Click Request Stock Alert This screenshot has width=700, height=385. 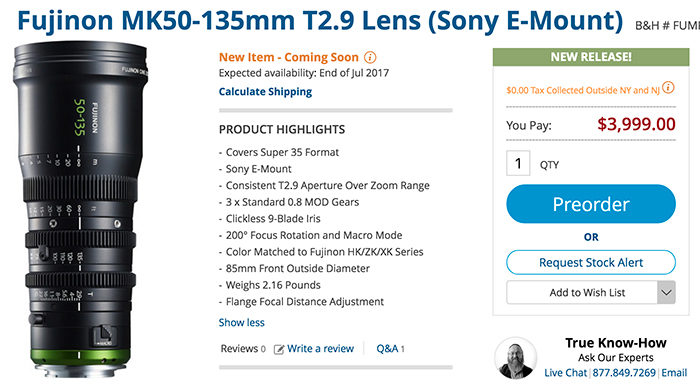591,263
